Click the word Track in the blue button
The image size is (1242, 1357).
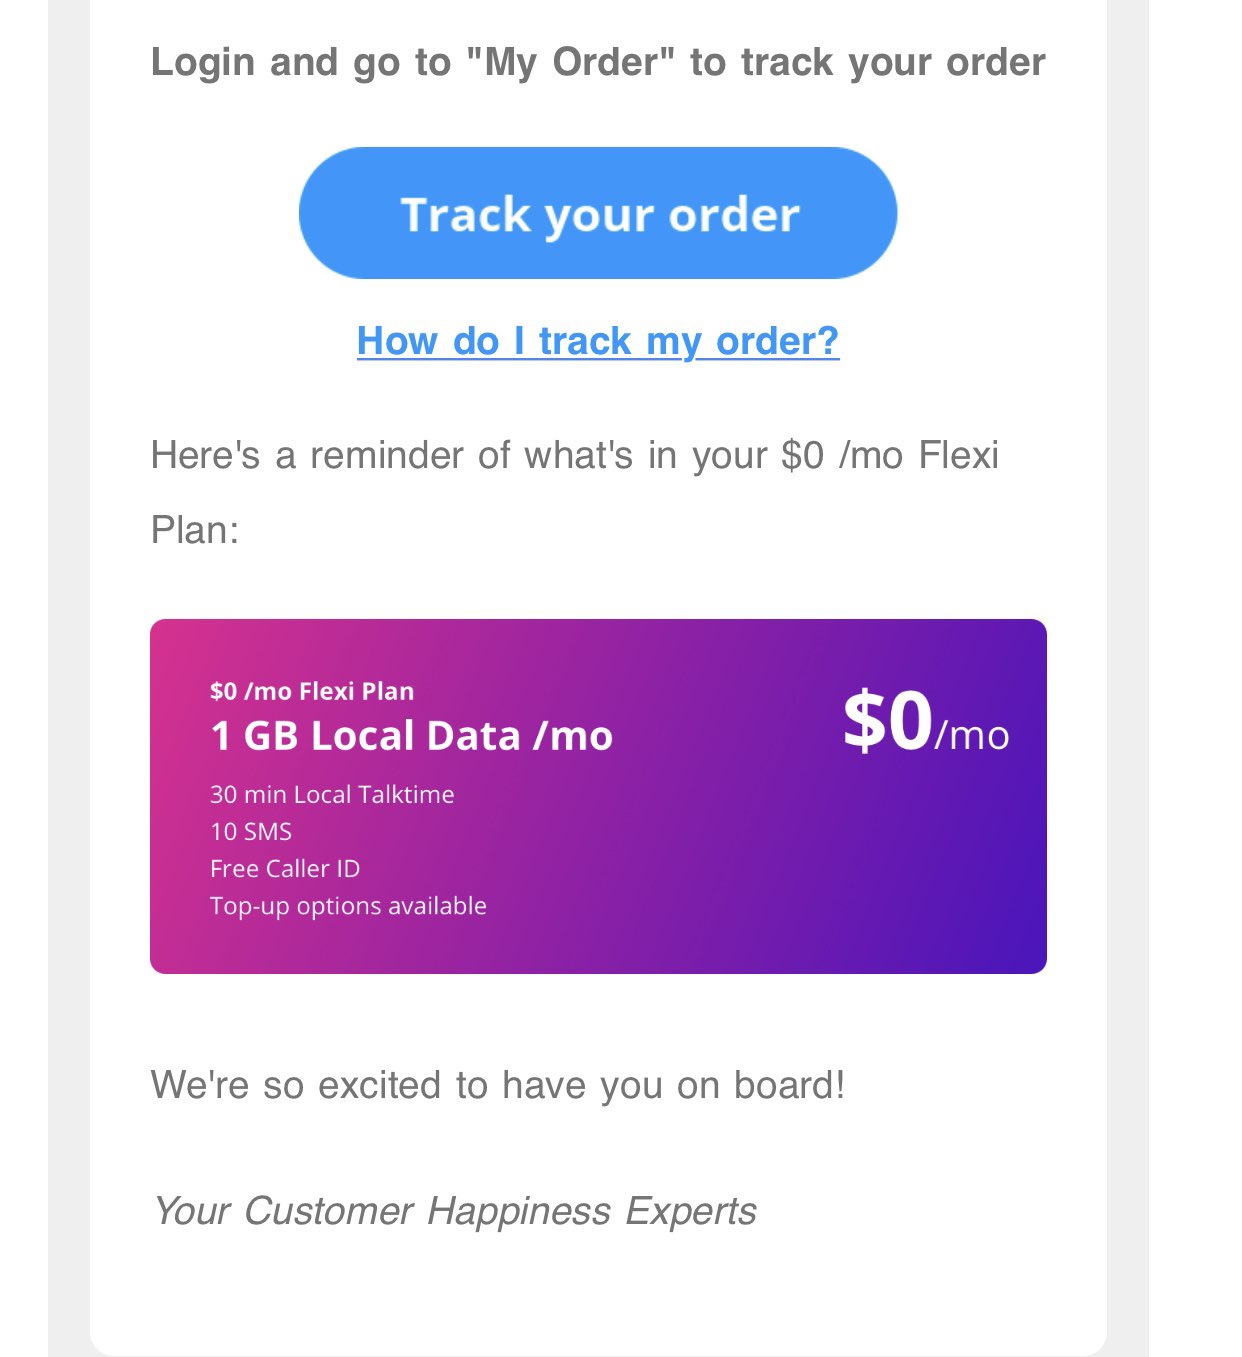(x=465, y=214)
